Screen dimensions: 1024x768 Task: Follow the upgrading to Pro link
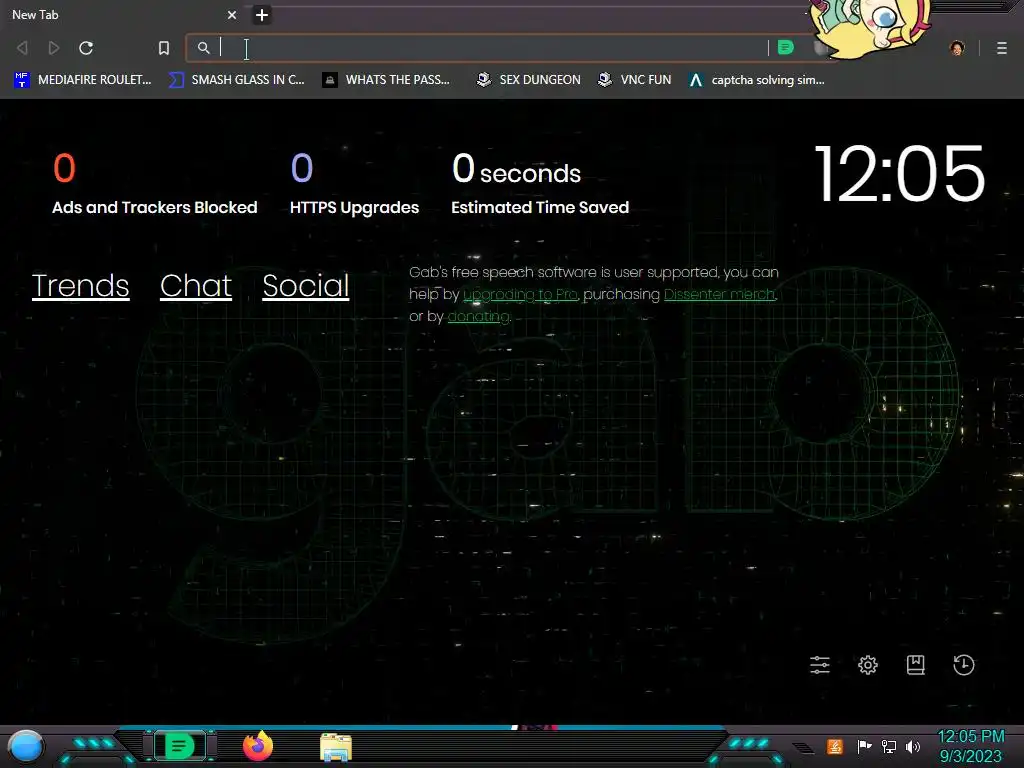click(520, 295)
